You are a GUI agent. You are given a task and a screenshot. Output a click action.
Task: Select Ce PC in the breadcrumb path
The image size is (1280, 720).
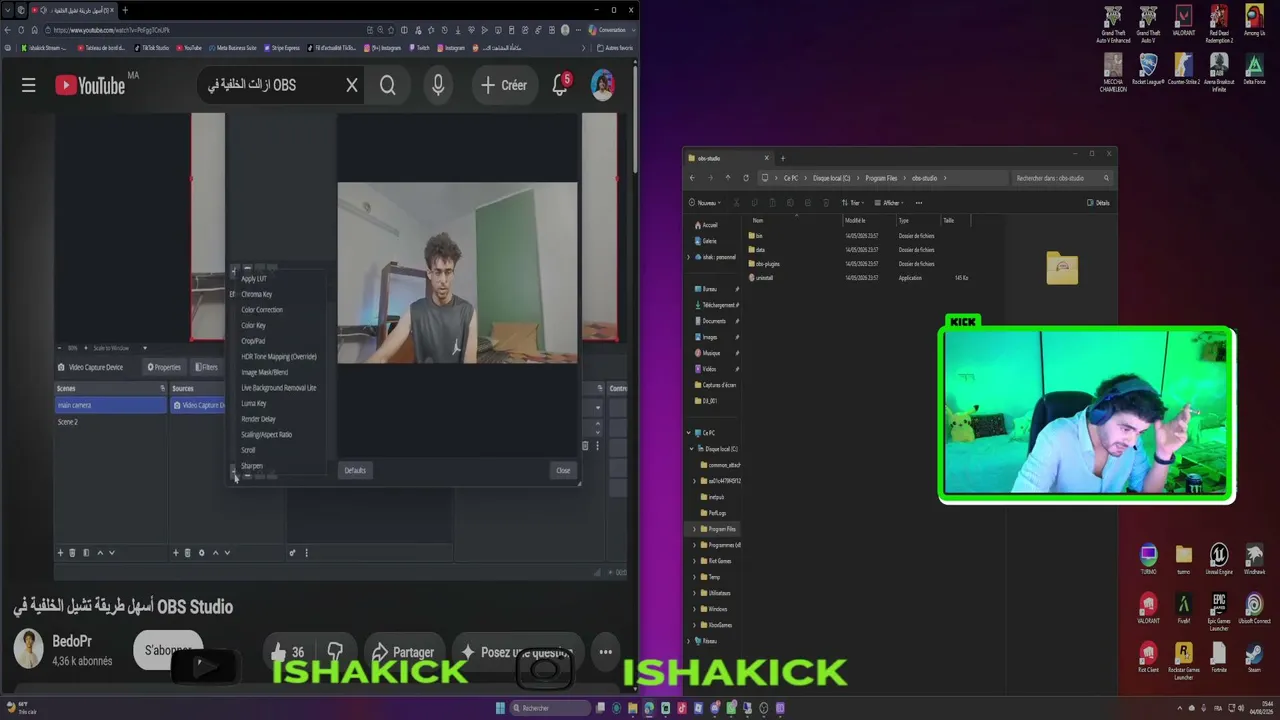coord(791,178)
